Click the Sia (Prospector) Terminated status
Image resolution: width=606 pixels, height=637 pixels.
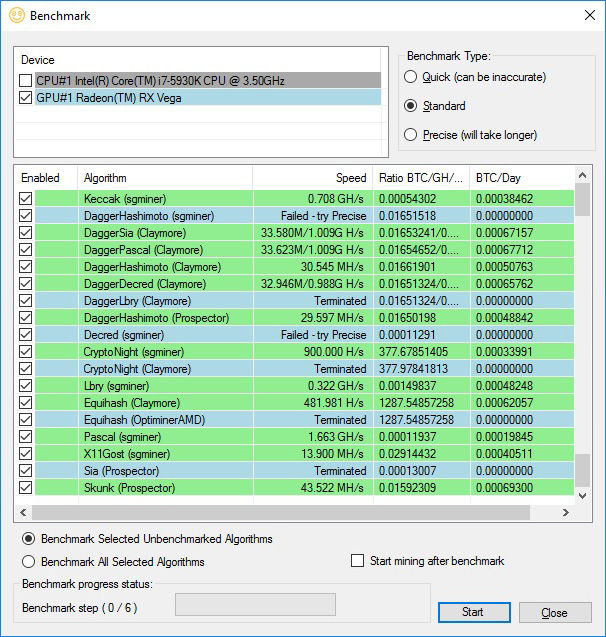(x=340, y=470)
